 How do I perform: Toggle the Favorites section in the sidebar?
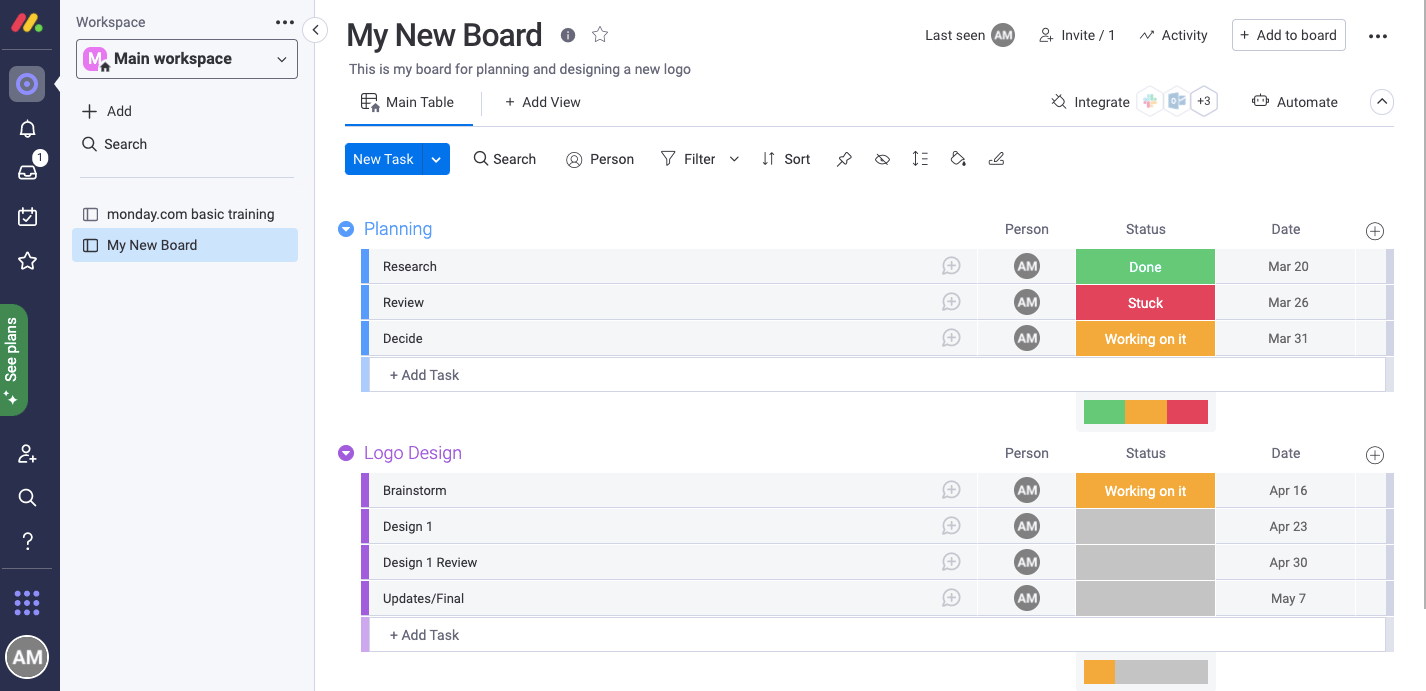pos(27,261)
